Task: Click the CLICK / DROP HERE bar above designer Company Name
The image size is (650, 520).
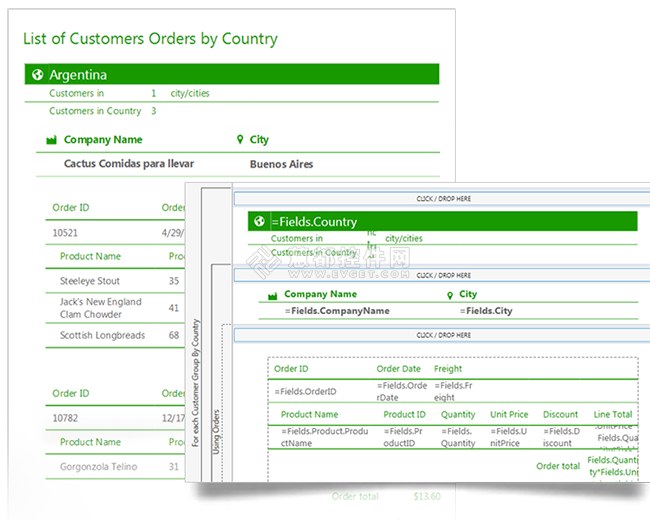Action: (442, 275)
